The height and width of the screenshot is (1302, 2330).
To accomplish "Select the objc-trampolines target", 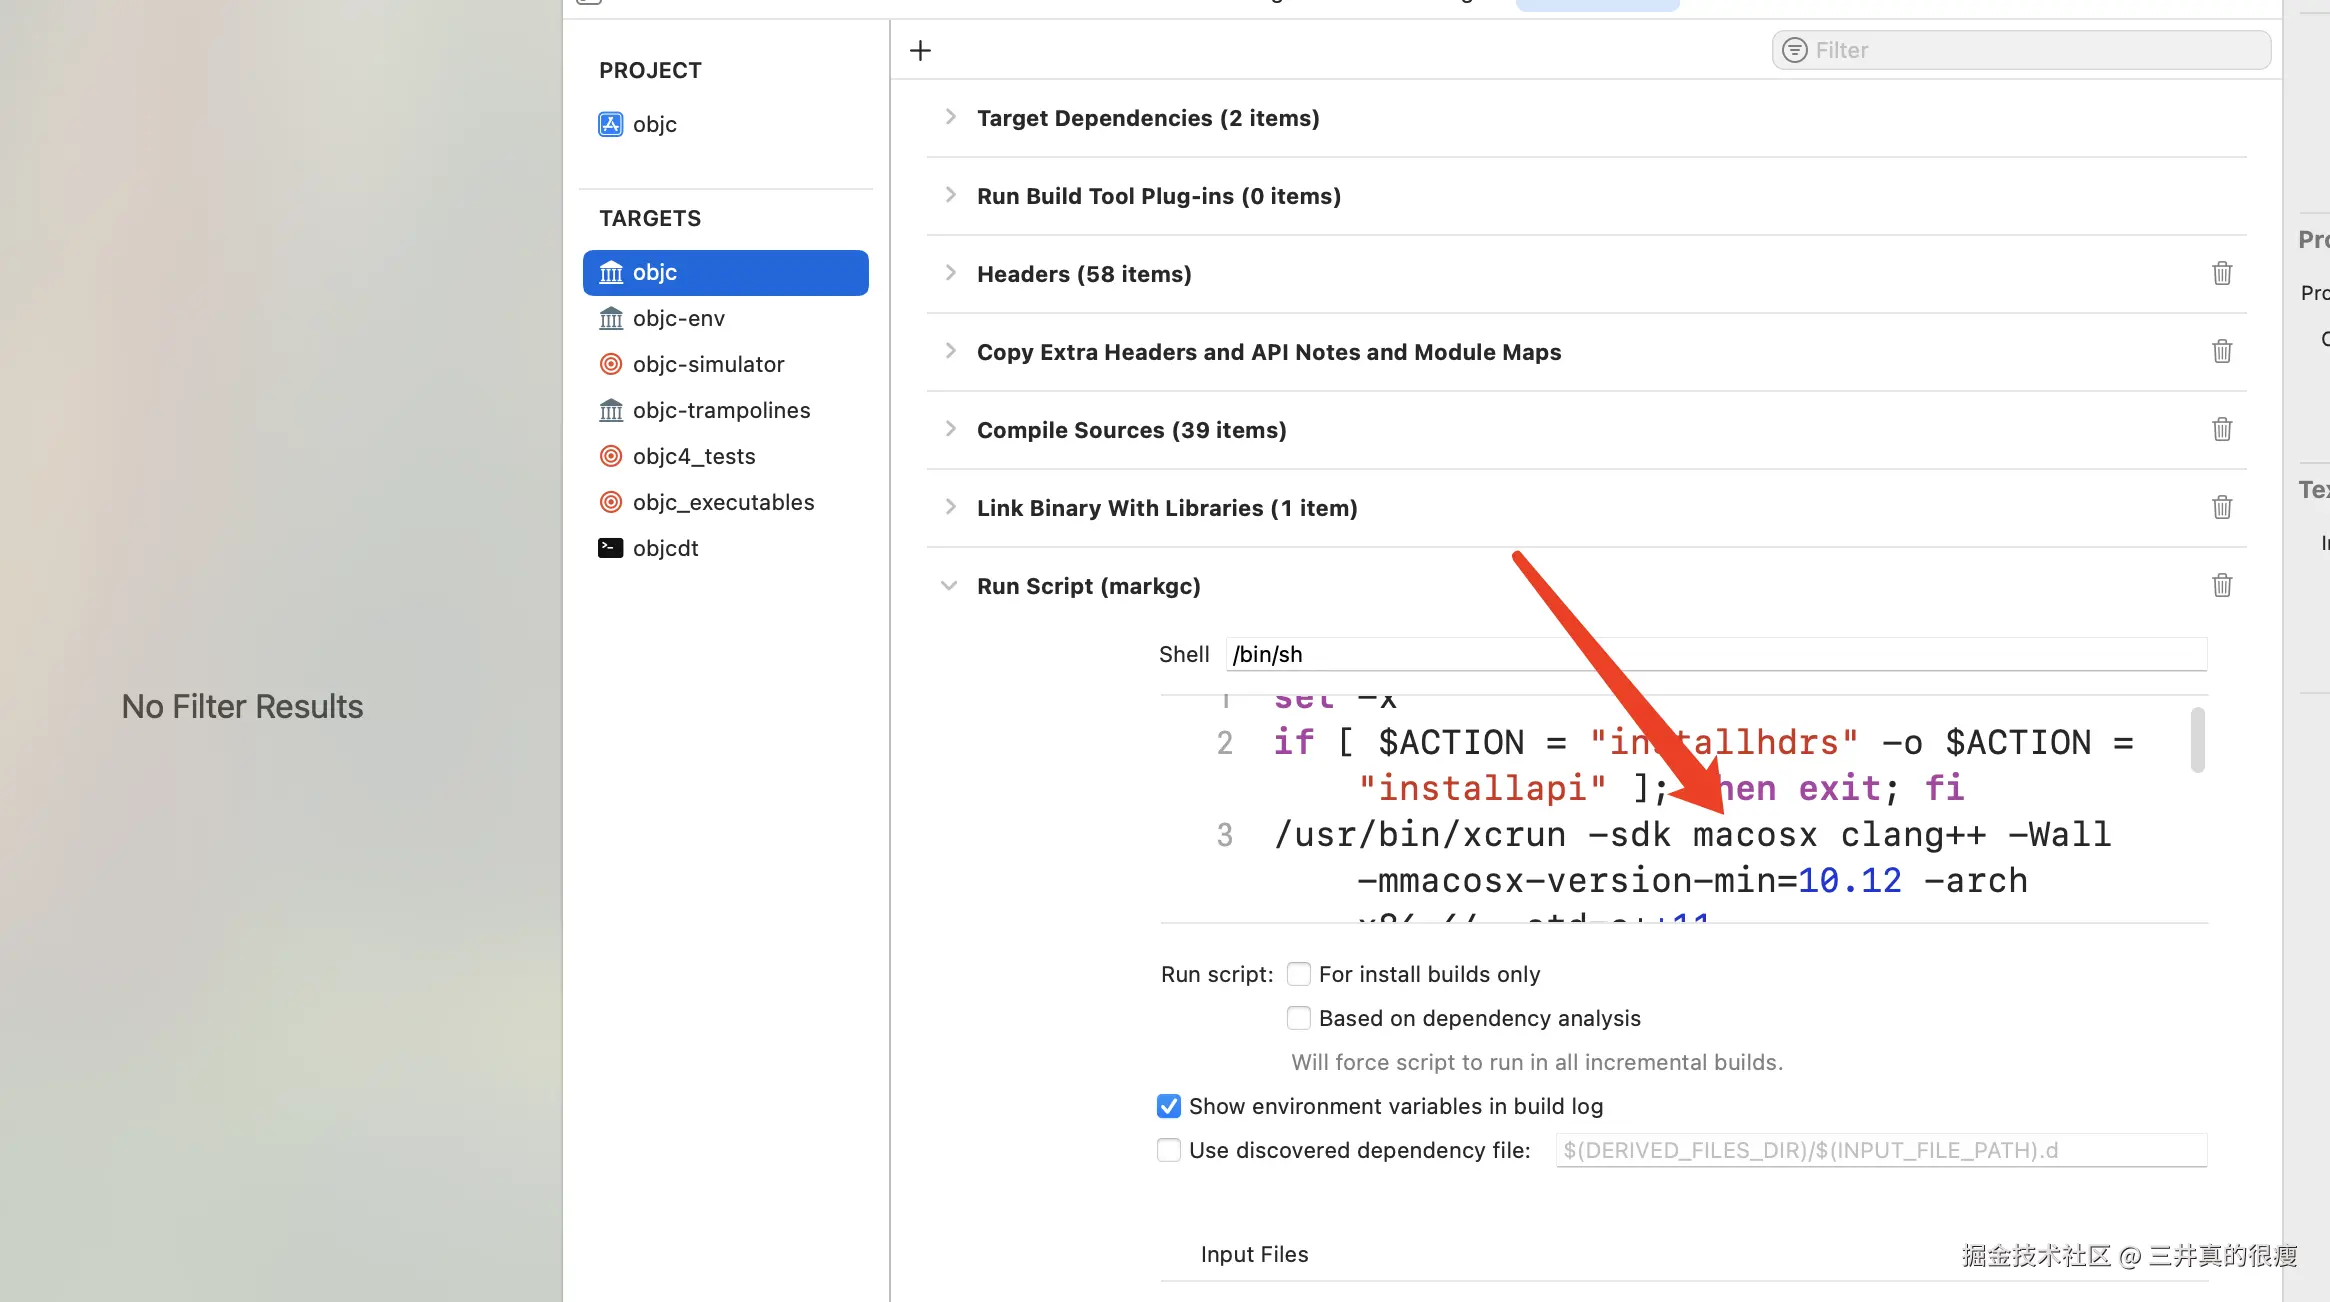I will [x=721, y=410].
